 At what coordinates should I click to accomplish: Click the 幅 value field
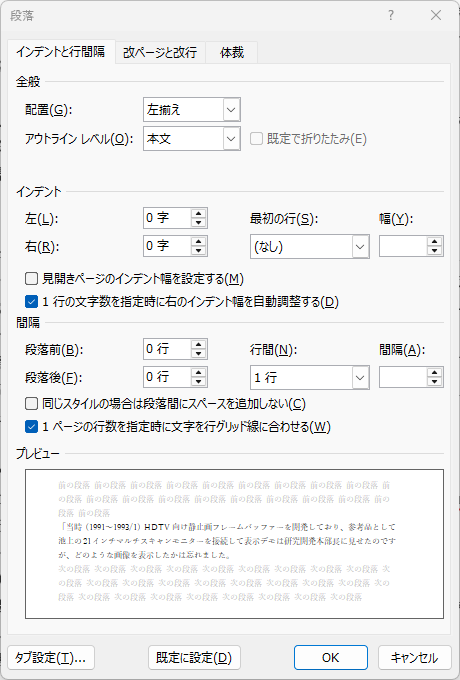click(403, 246)
